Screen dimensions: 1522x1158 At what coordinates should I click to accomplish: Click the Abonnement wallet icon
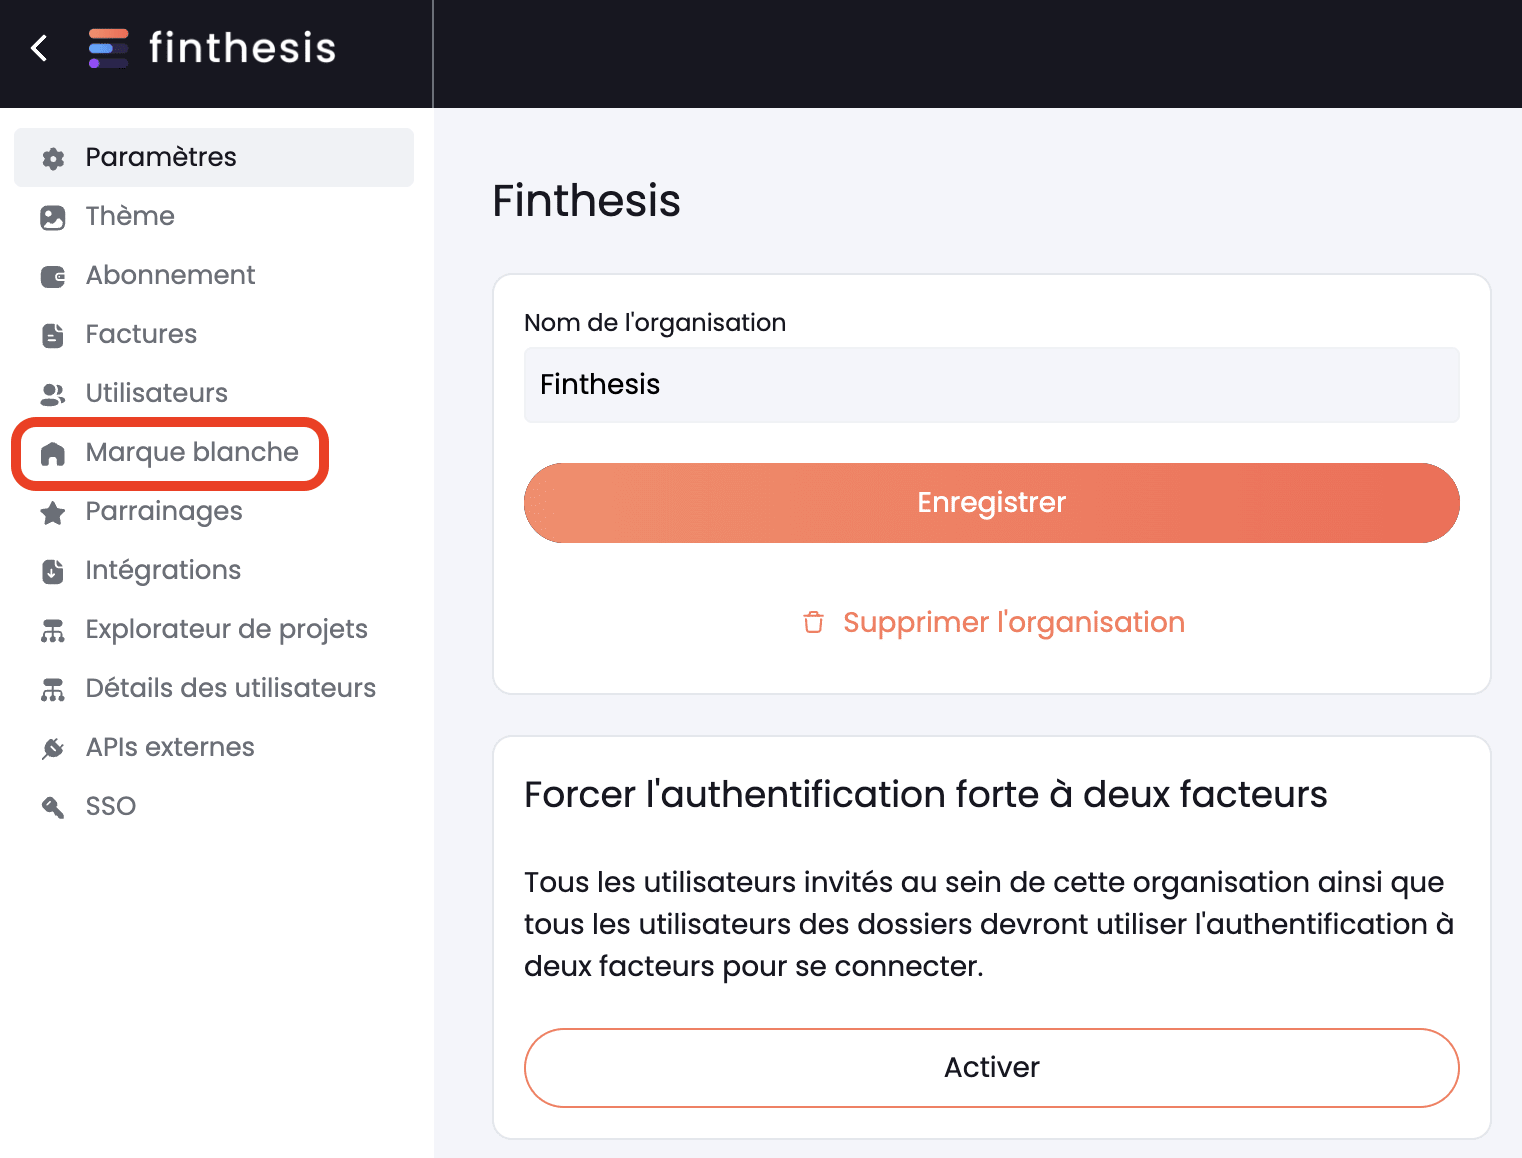(x=53, y=276)
